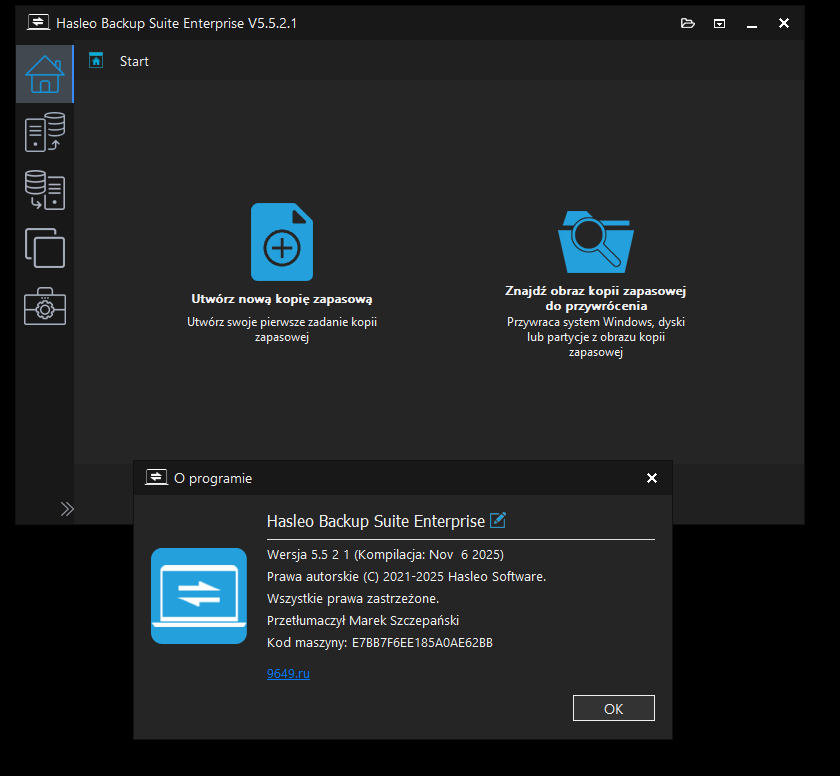Open the Backup section icon in sidebar

(x=44, y=132)
